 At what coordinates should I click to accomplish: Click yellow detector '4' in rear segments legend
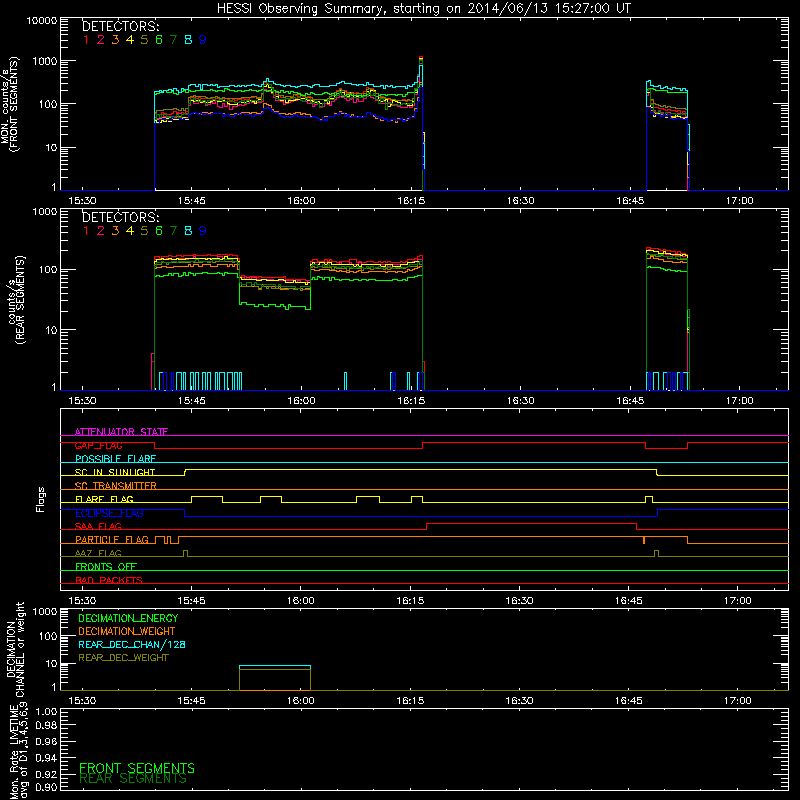point(130,231)
